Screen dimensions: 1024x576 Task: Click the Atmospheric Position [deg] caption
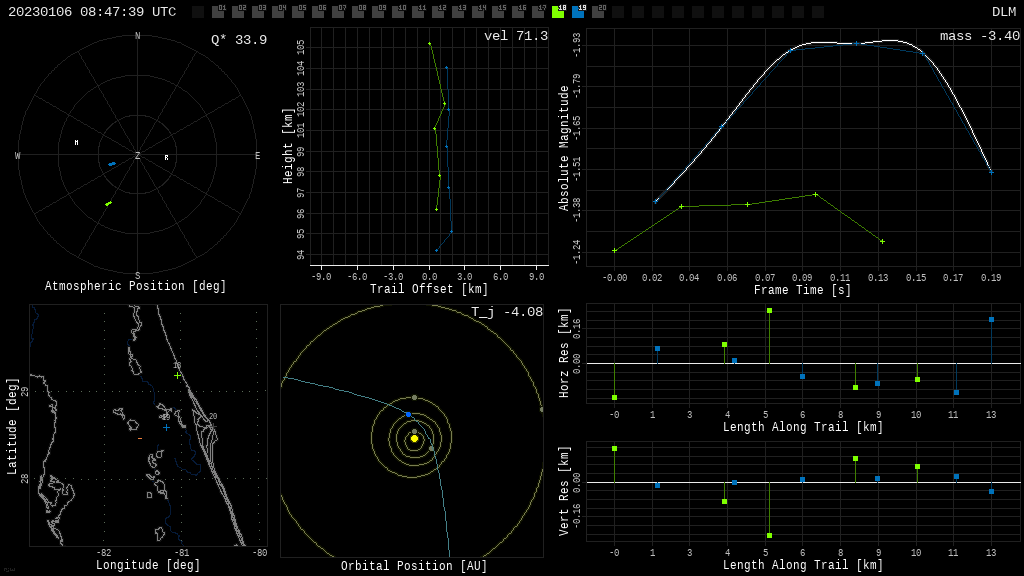[135, 286]
